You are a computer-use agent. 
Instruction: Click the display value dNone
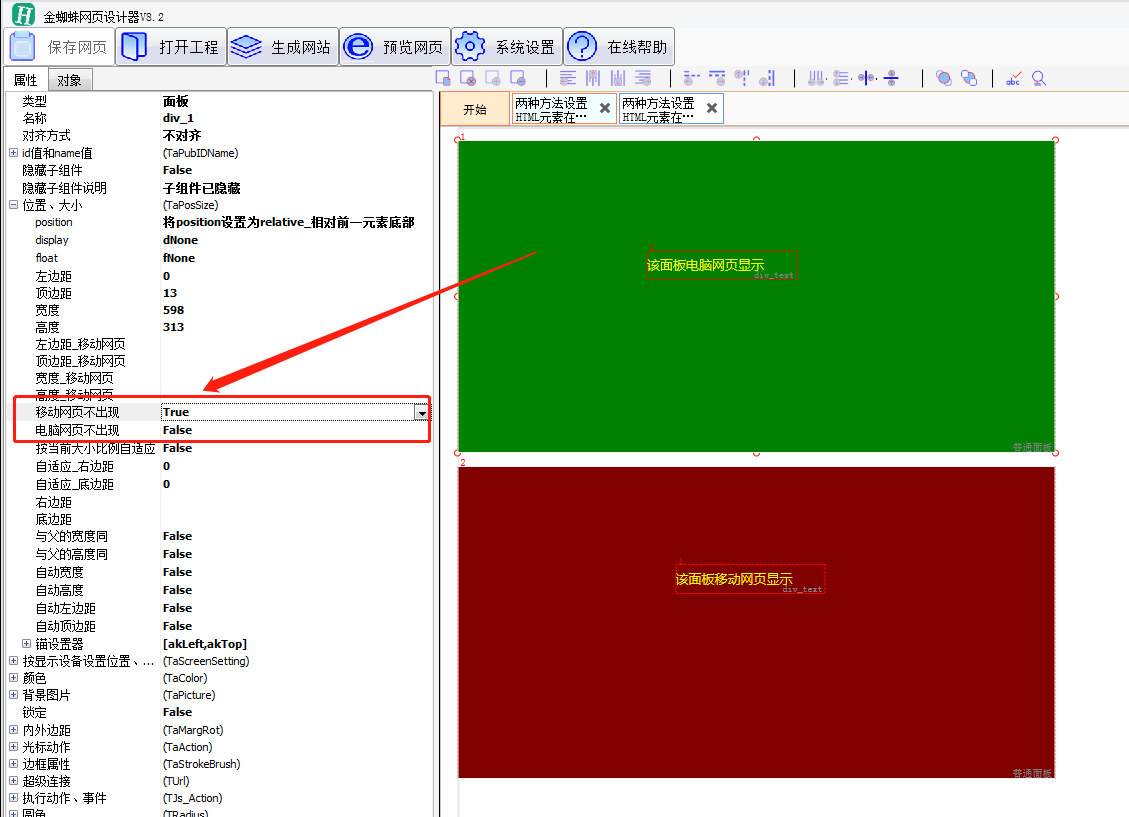180,240
